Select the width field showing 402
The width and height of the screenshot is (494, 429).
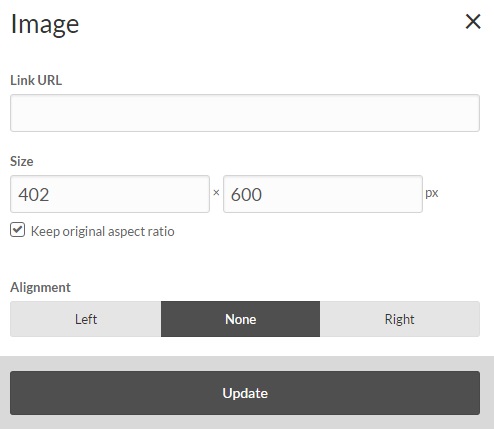110,194
